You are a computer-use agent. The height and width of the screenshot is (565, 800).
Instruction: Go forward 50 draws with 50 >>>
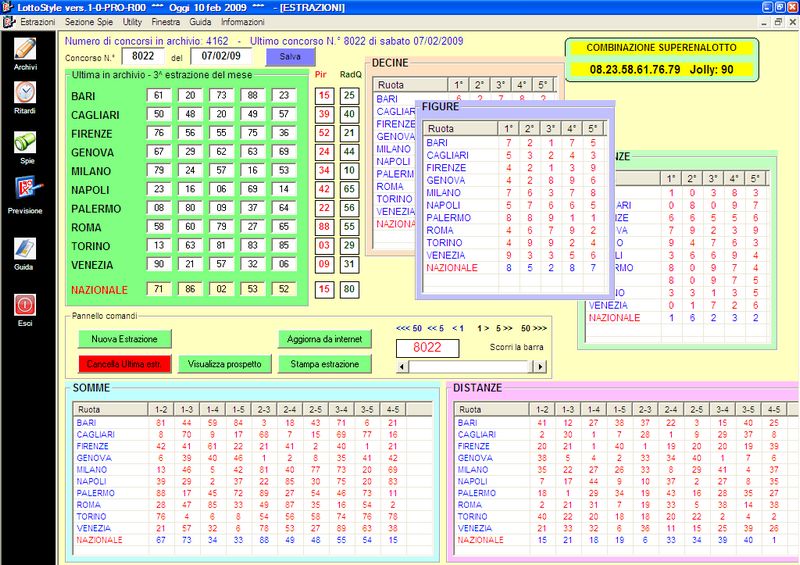pos(534,328)
